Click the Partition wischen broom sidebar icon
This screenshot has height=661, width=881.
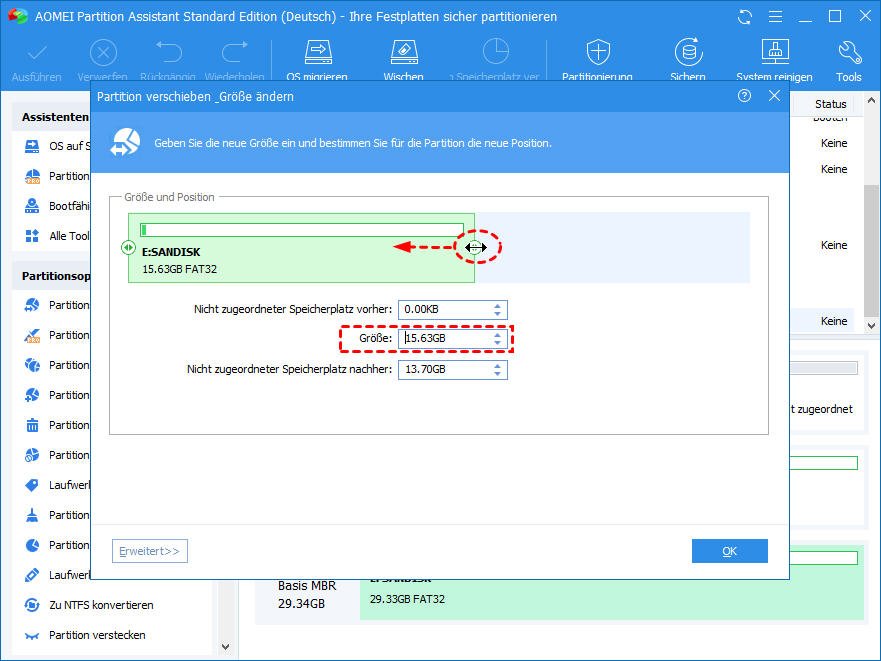pos(32,515)
